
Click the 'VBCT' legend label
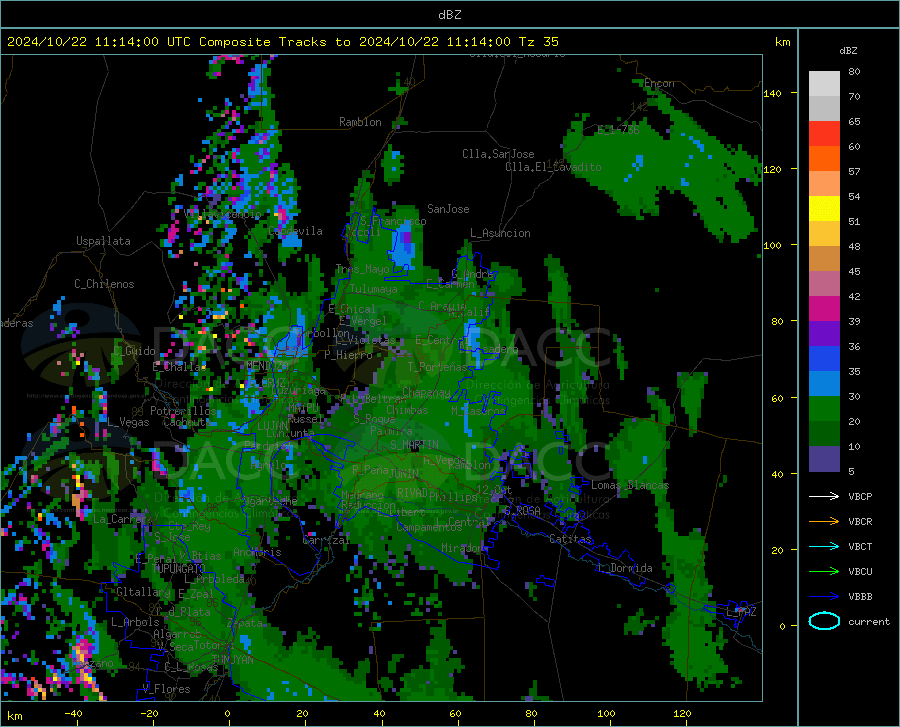(860, 546)
